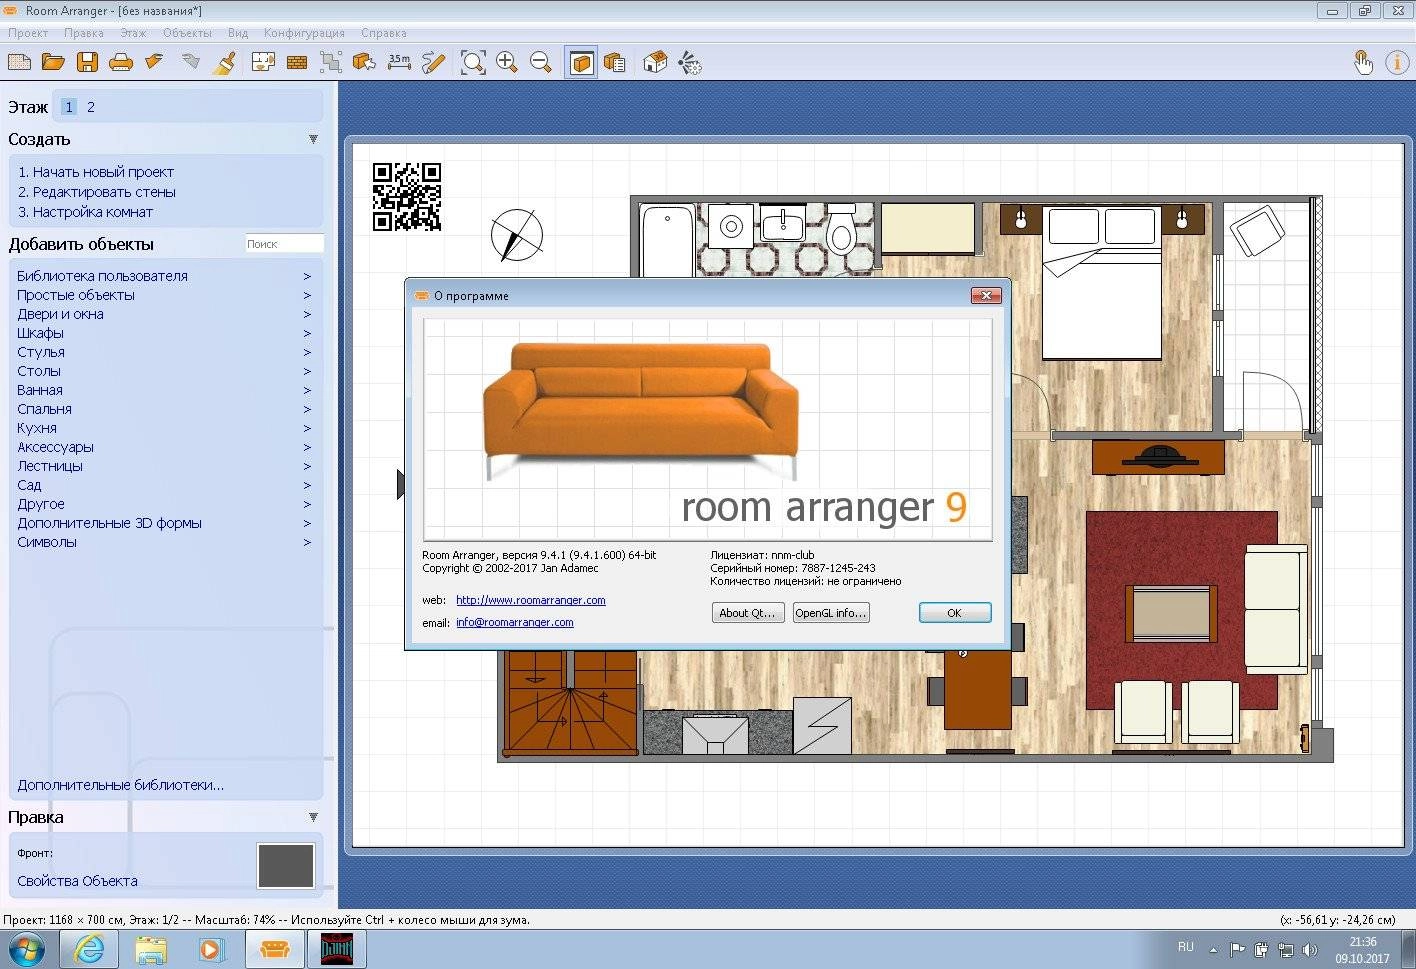
Task: Click the OpenGL info... button
Action: [831, 613]
